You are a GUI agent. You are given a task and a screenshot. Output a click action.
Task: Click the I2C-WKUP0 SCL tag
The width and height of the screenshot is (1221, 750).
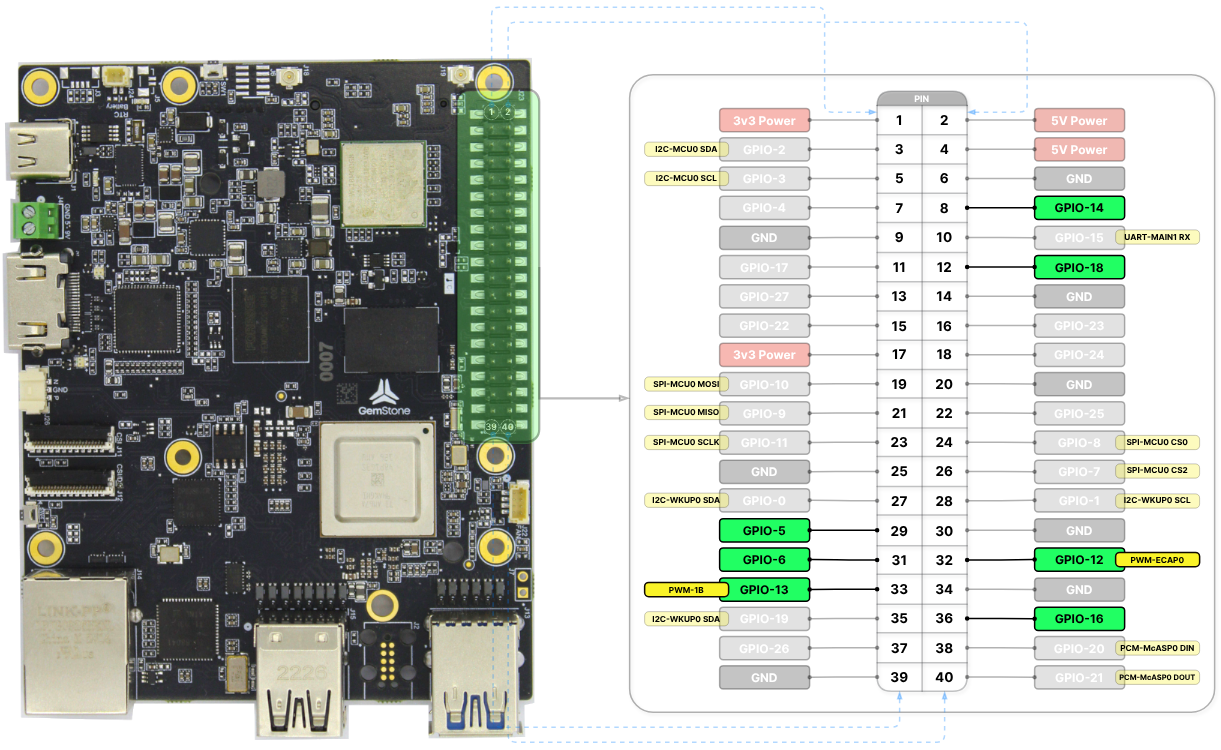[1157, 501]
